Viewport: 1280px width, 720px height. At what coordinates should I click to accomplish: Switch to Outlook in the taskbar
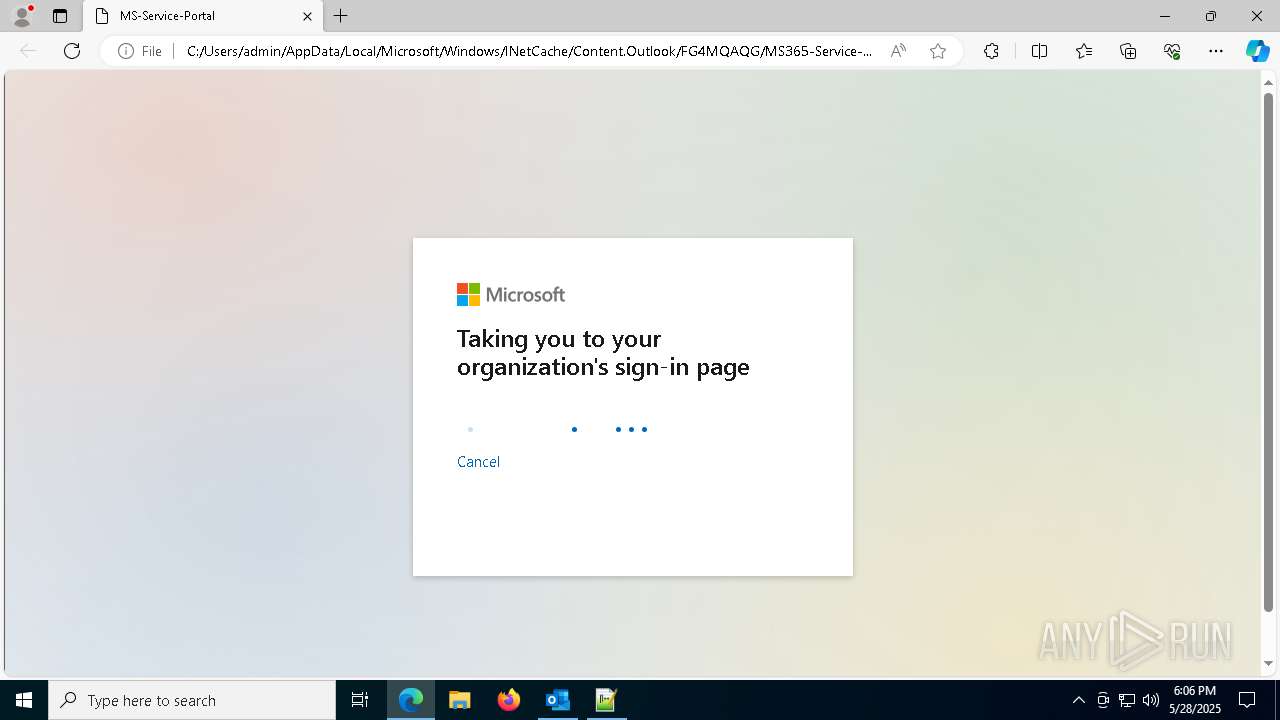557,700
